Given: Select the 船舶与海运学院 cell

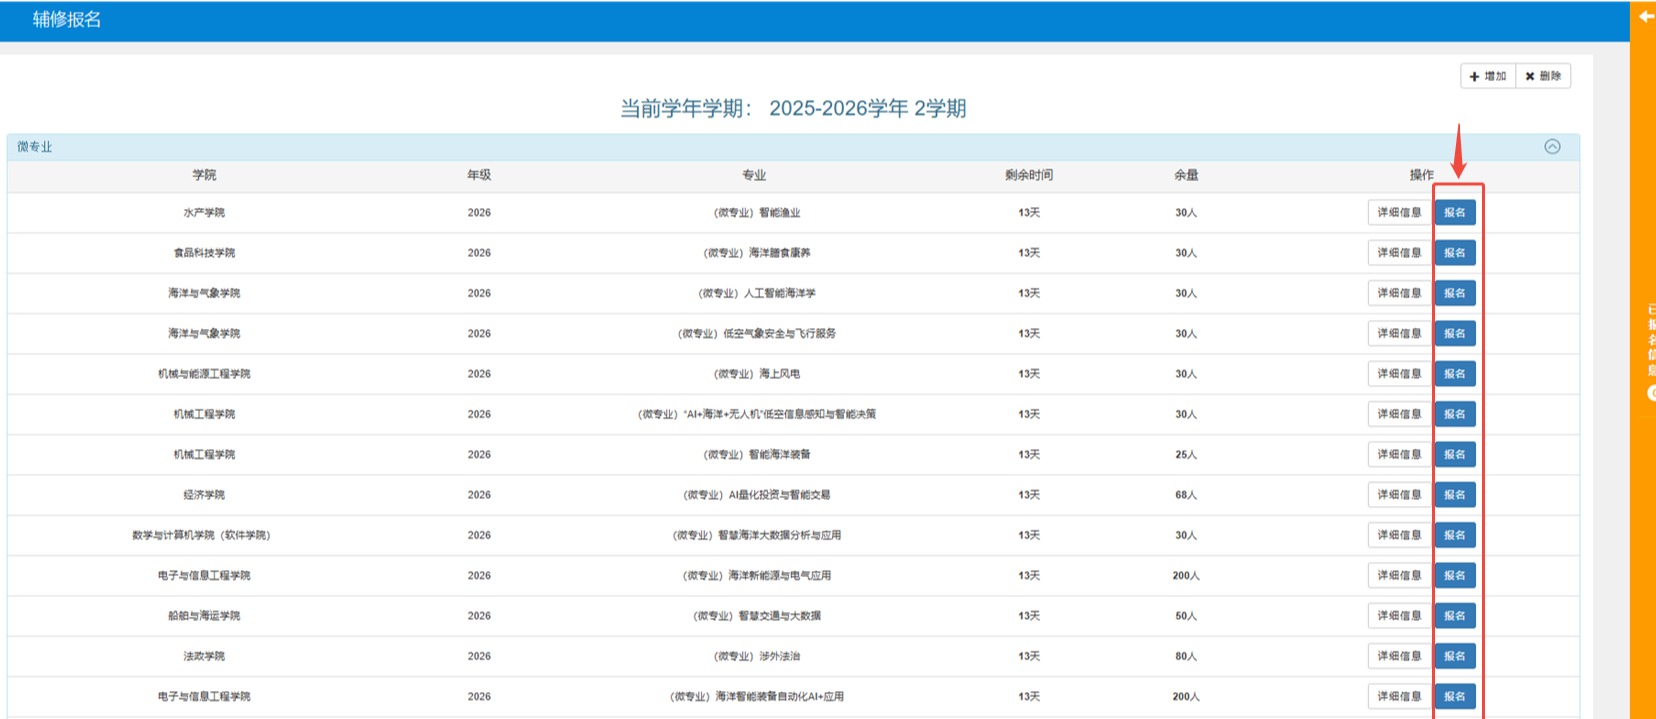Looking at the screenshot, I should pyautogui.click(x=204, y=616).
